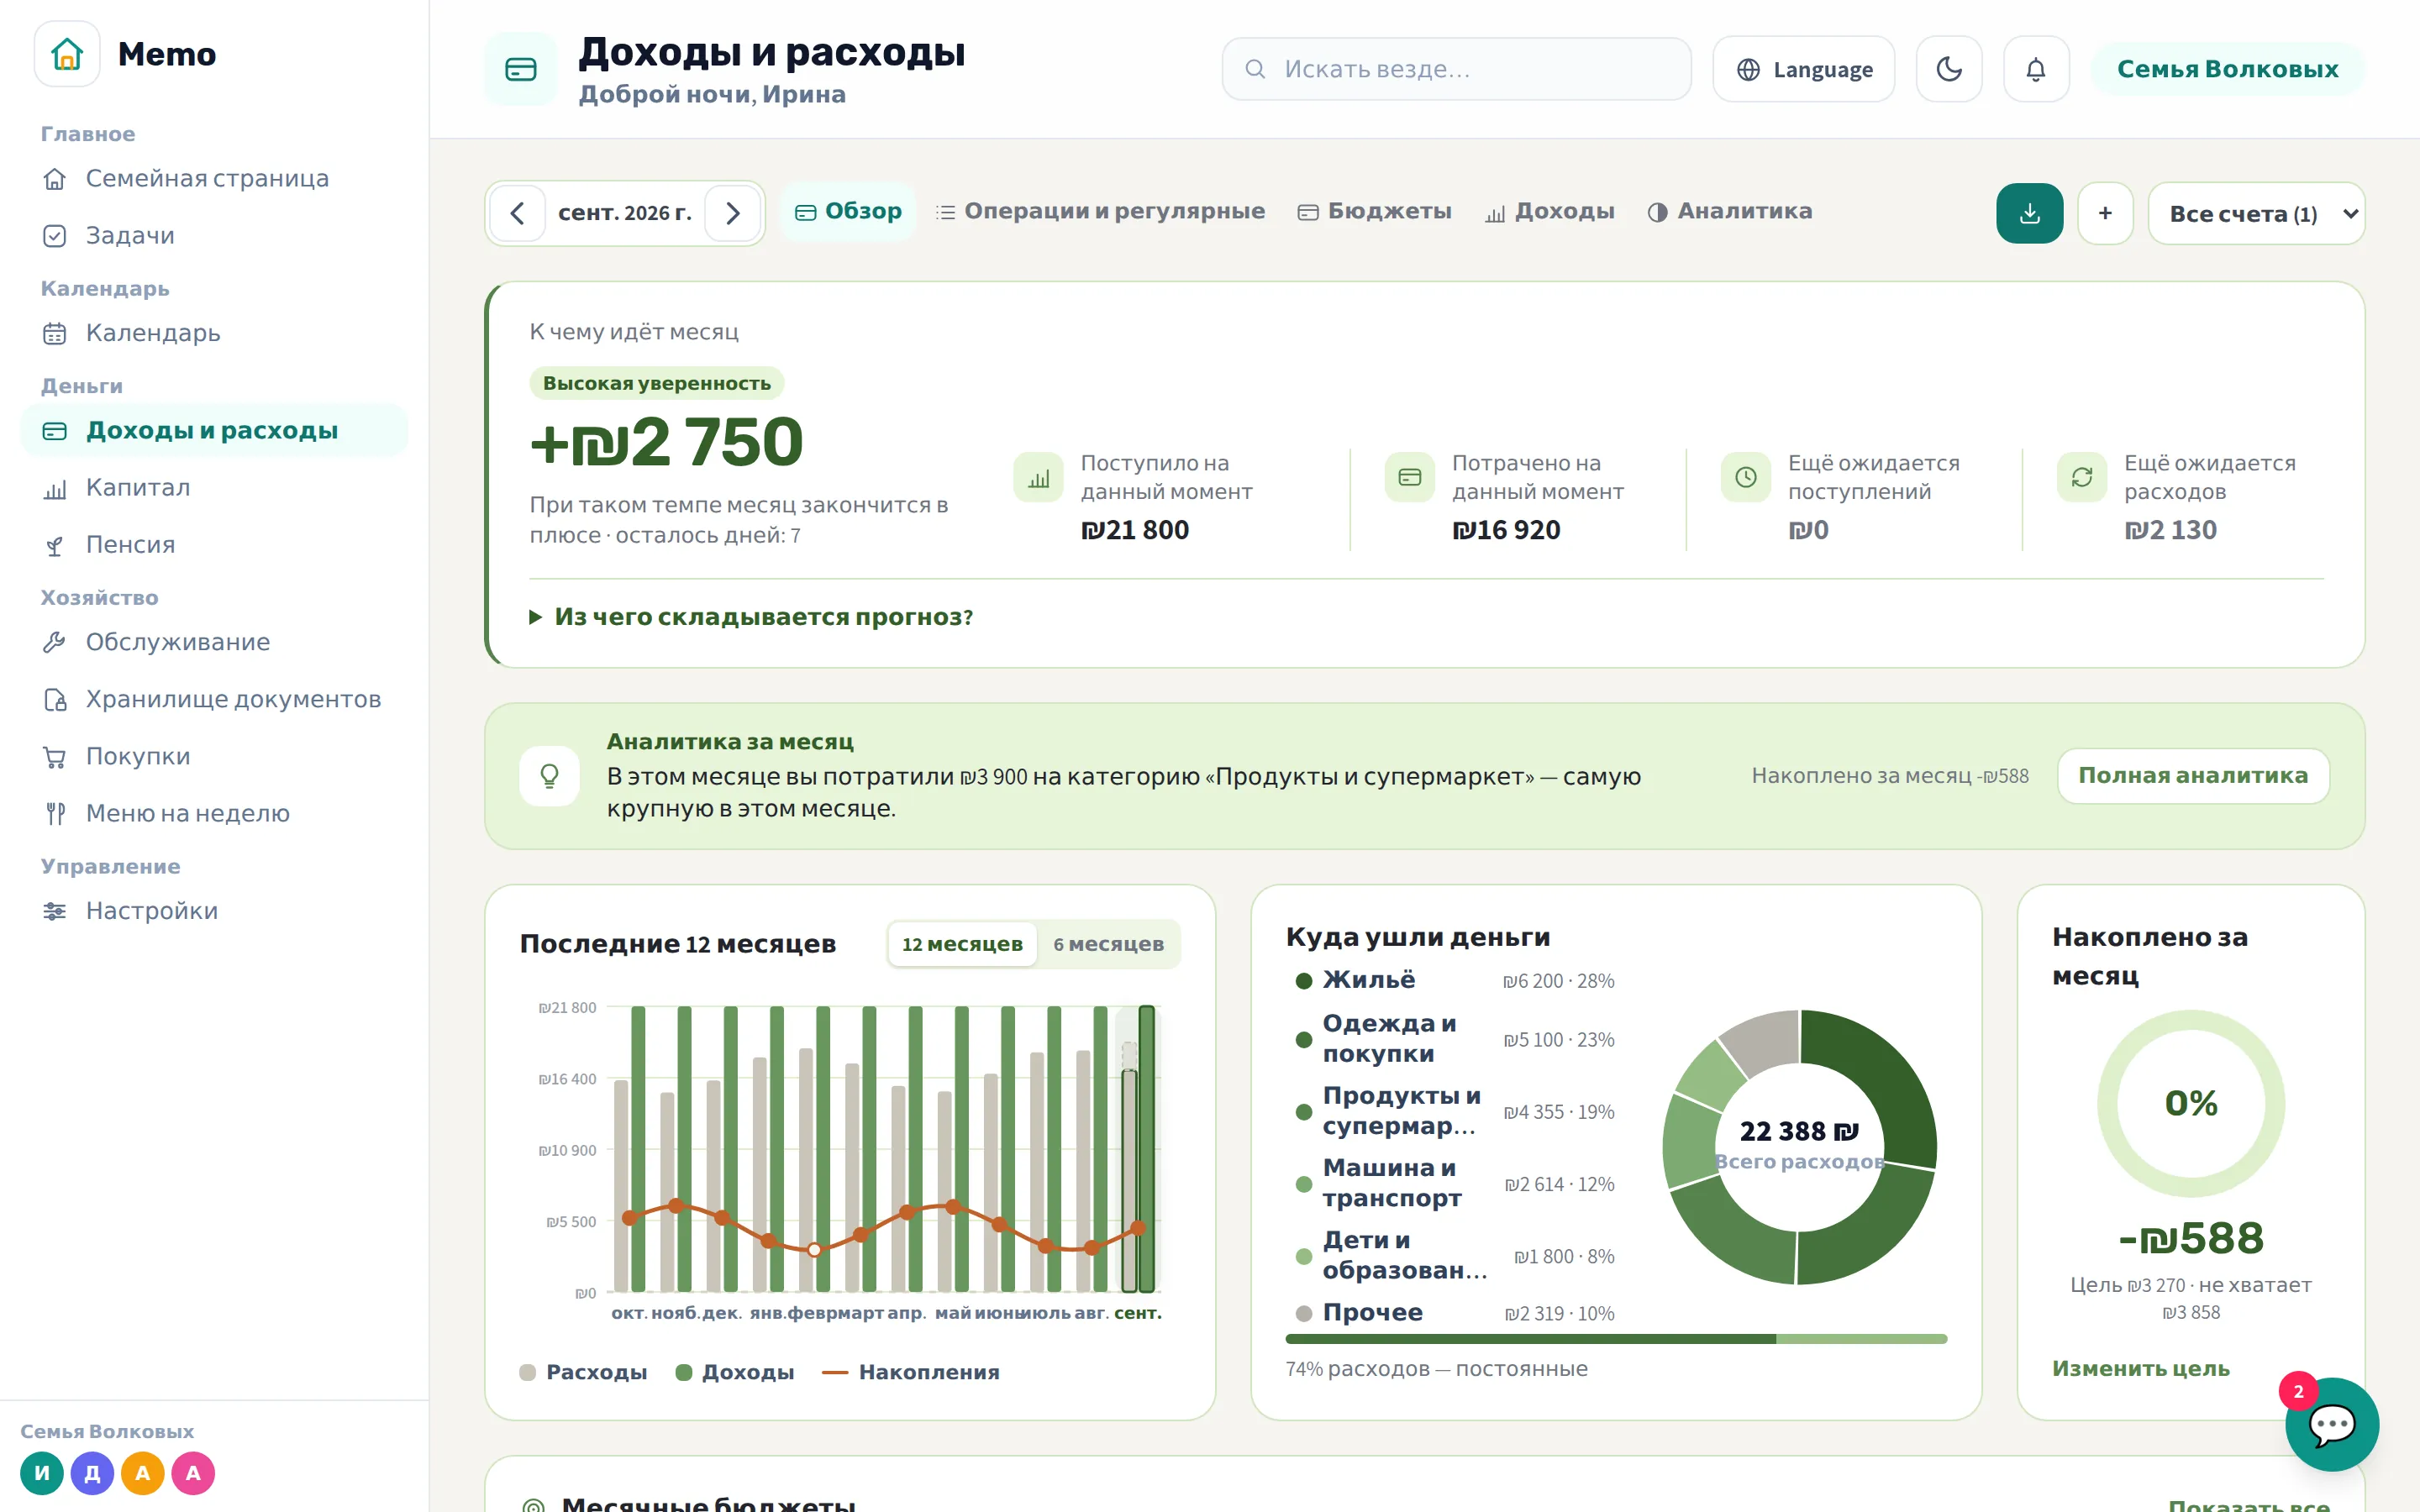
Task: Open the Бюджеты tab
Action: point(1374,211)
